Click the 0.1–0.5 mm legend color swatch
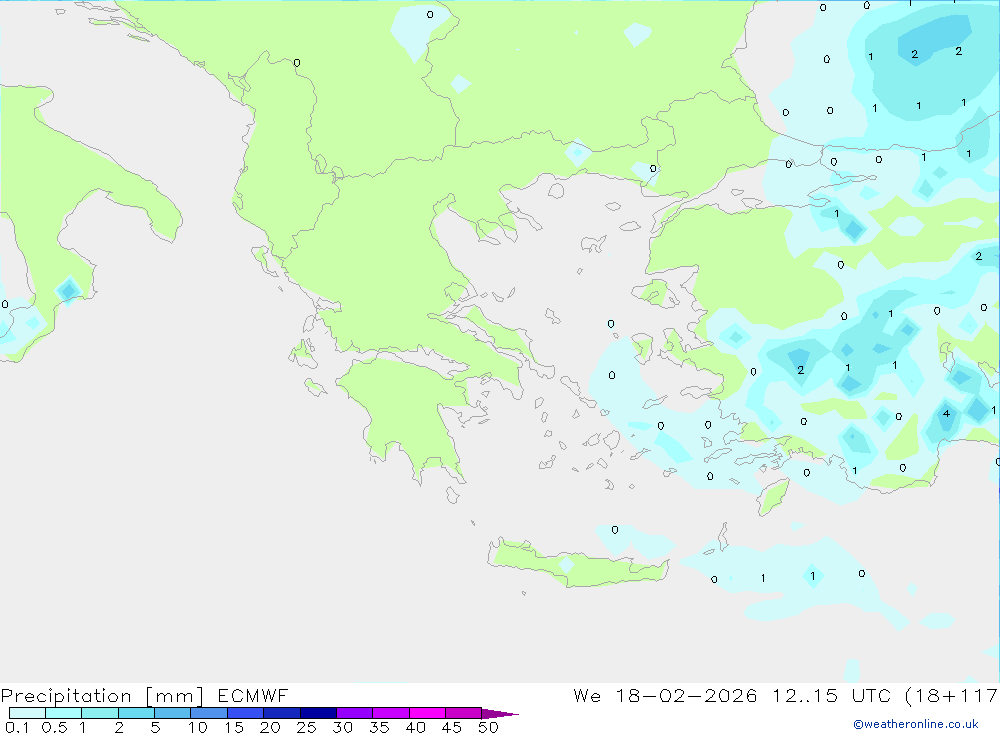Viewport: 1000px width, 733px height. coord(27,713)
